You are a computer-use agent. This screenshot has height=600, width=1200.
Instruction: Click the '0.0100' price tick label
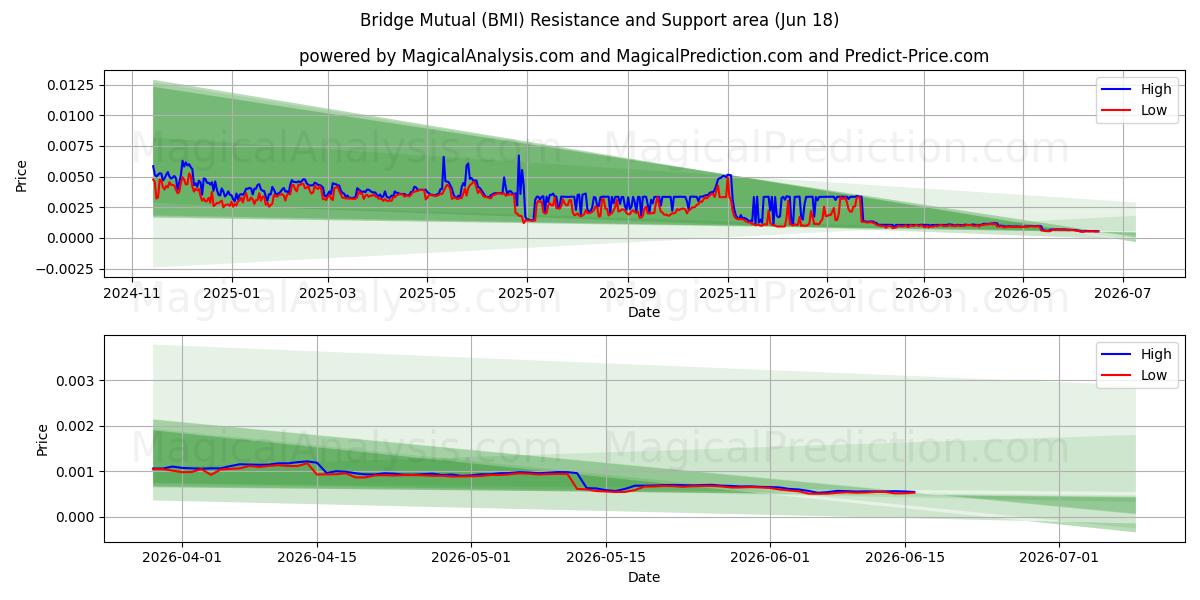73,116
